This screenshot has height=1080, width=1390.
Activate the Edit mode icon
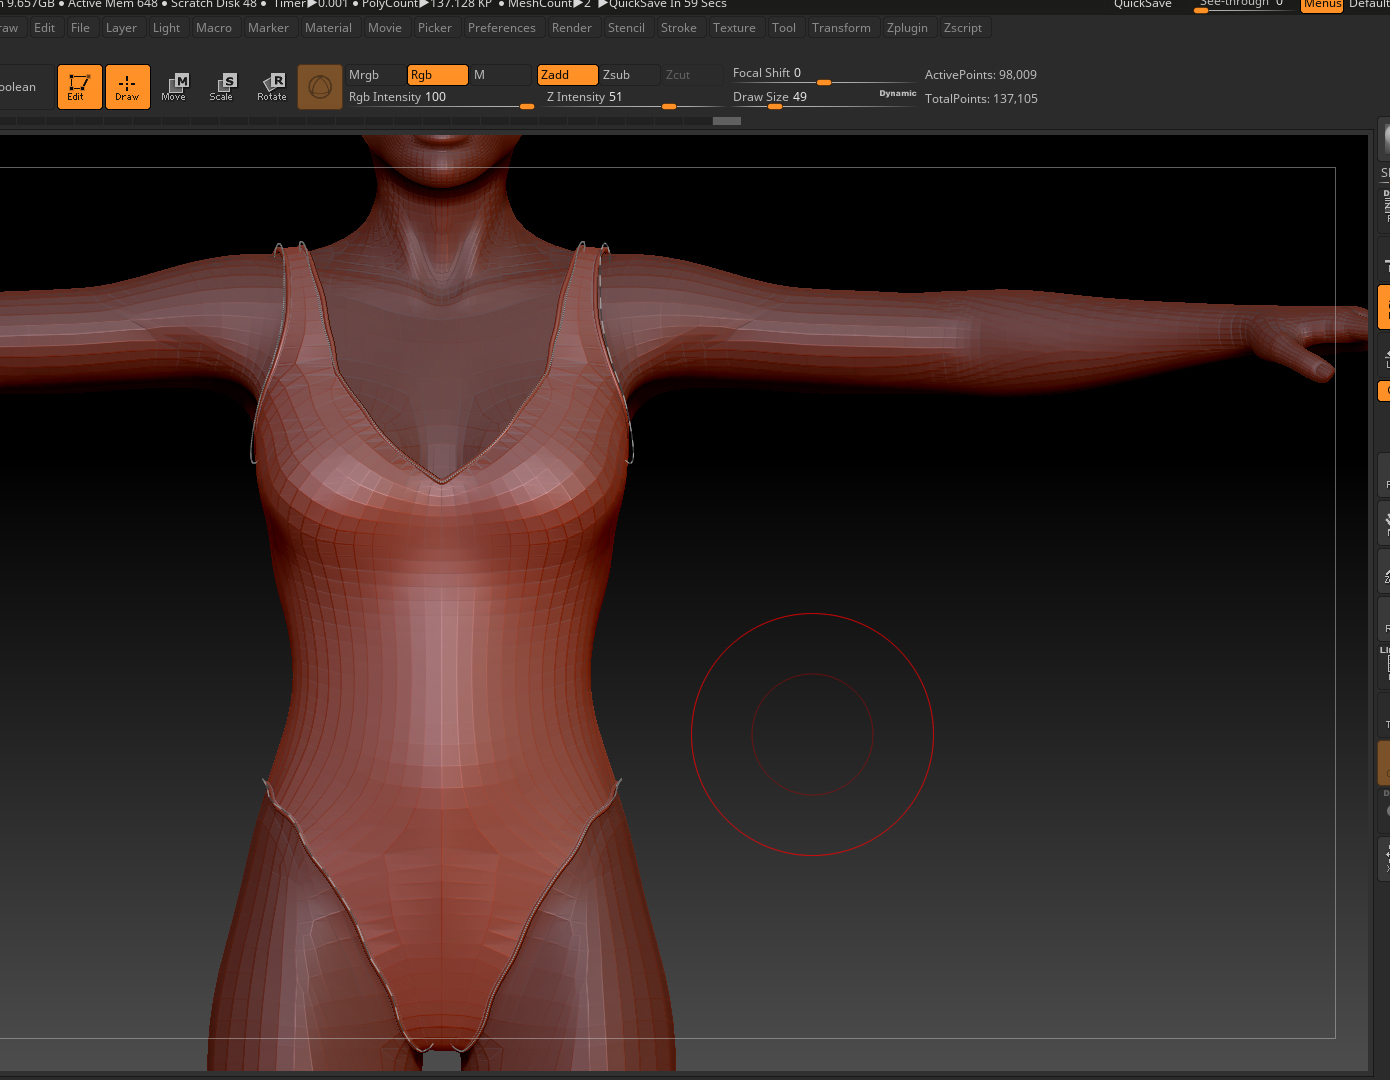[x=79, y=87]
